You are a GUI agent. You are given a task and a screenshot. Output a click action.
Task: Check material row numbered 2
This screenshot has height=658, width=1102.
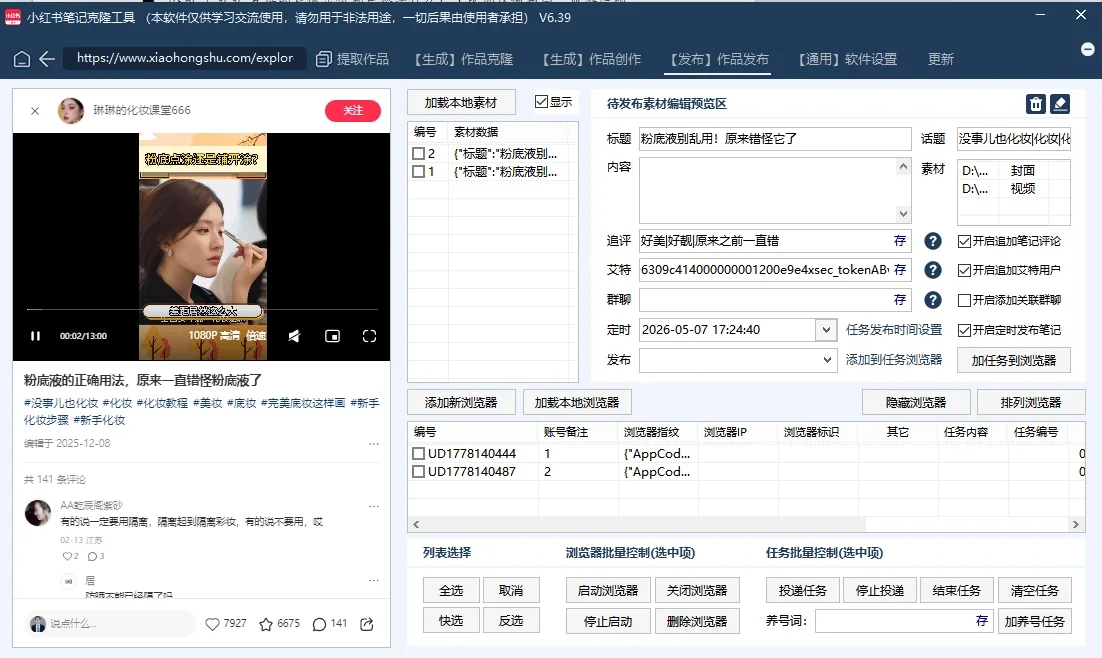[418, 153]
